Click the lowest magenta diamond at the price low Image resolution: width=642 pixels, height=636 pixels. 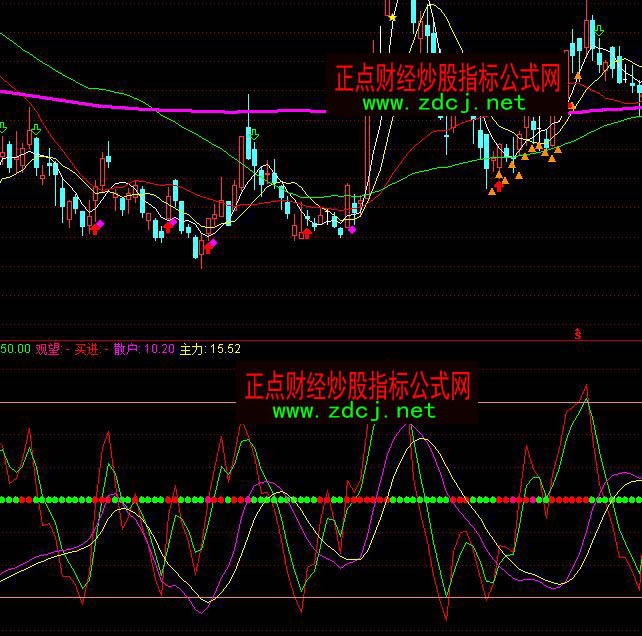211,243
